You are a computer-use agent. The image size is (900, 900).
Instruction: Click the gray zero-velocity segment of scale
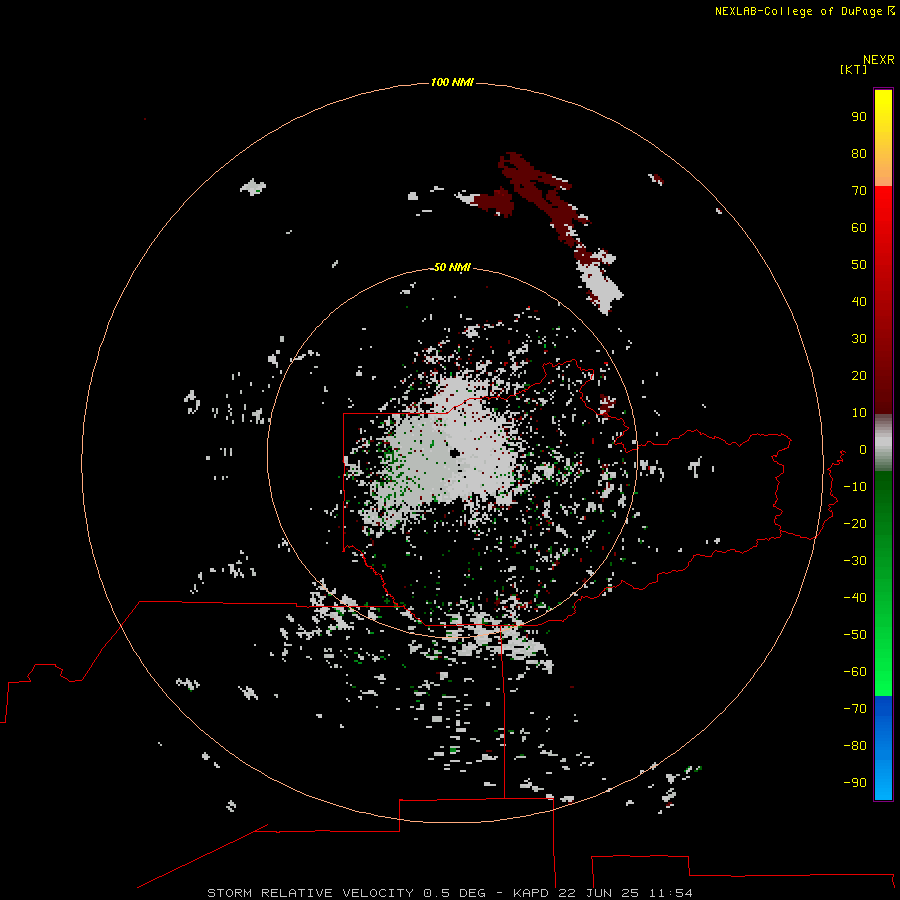883,443
